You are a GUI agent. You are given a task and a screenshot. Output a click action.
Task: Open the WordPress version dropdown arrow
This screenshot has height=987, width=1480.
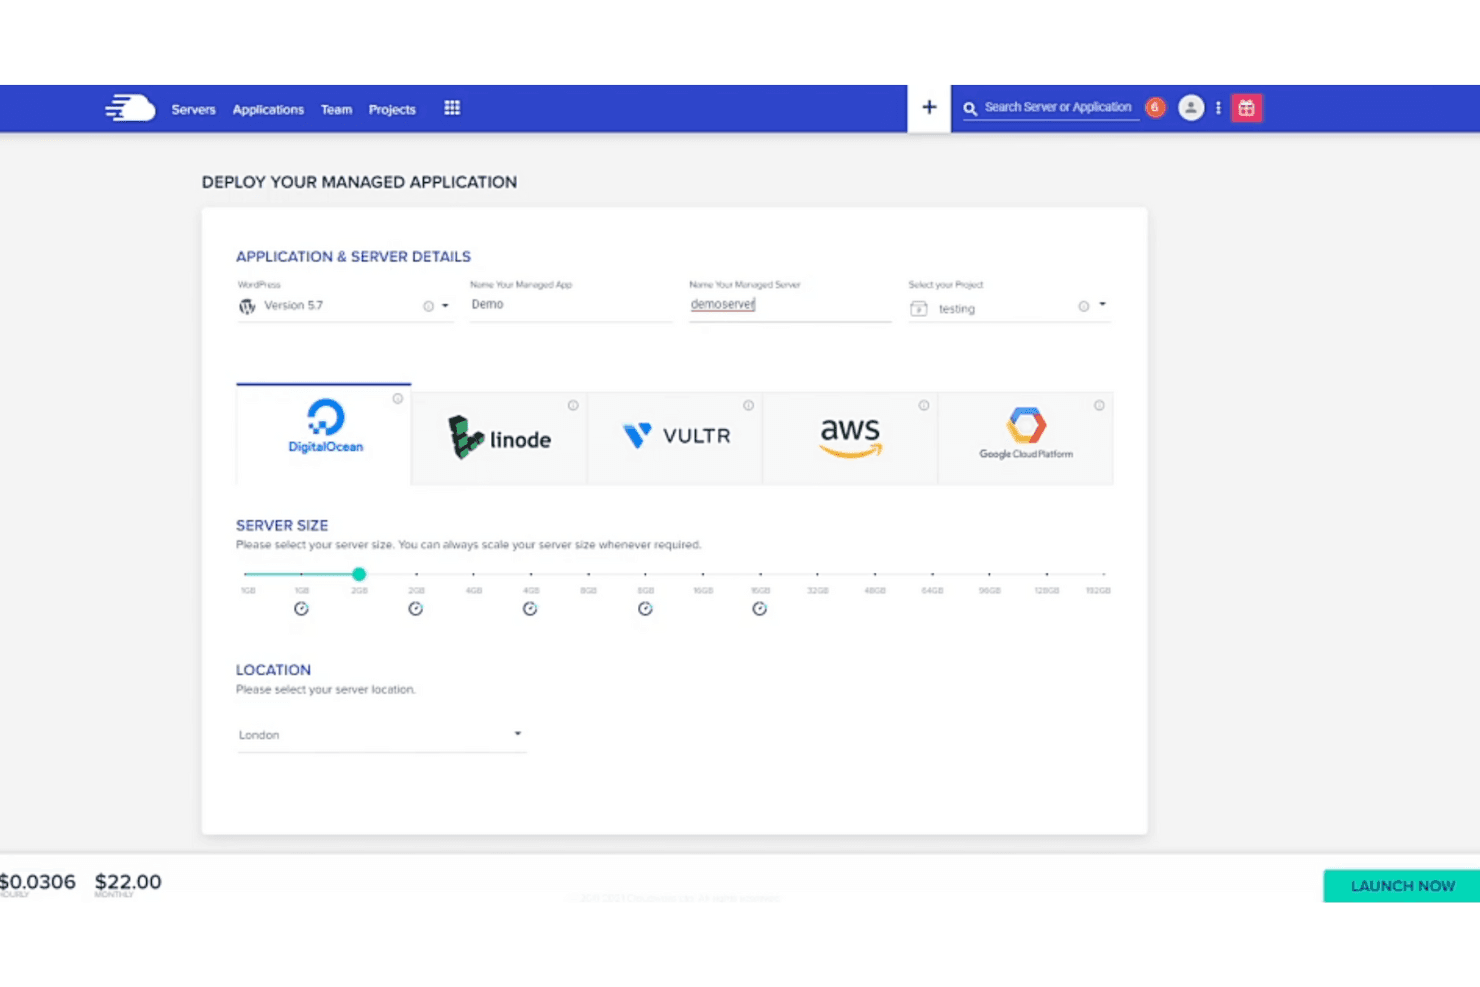click(445, 306)
